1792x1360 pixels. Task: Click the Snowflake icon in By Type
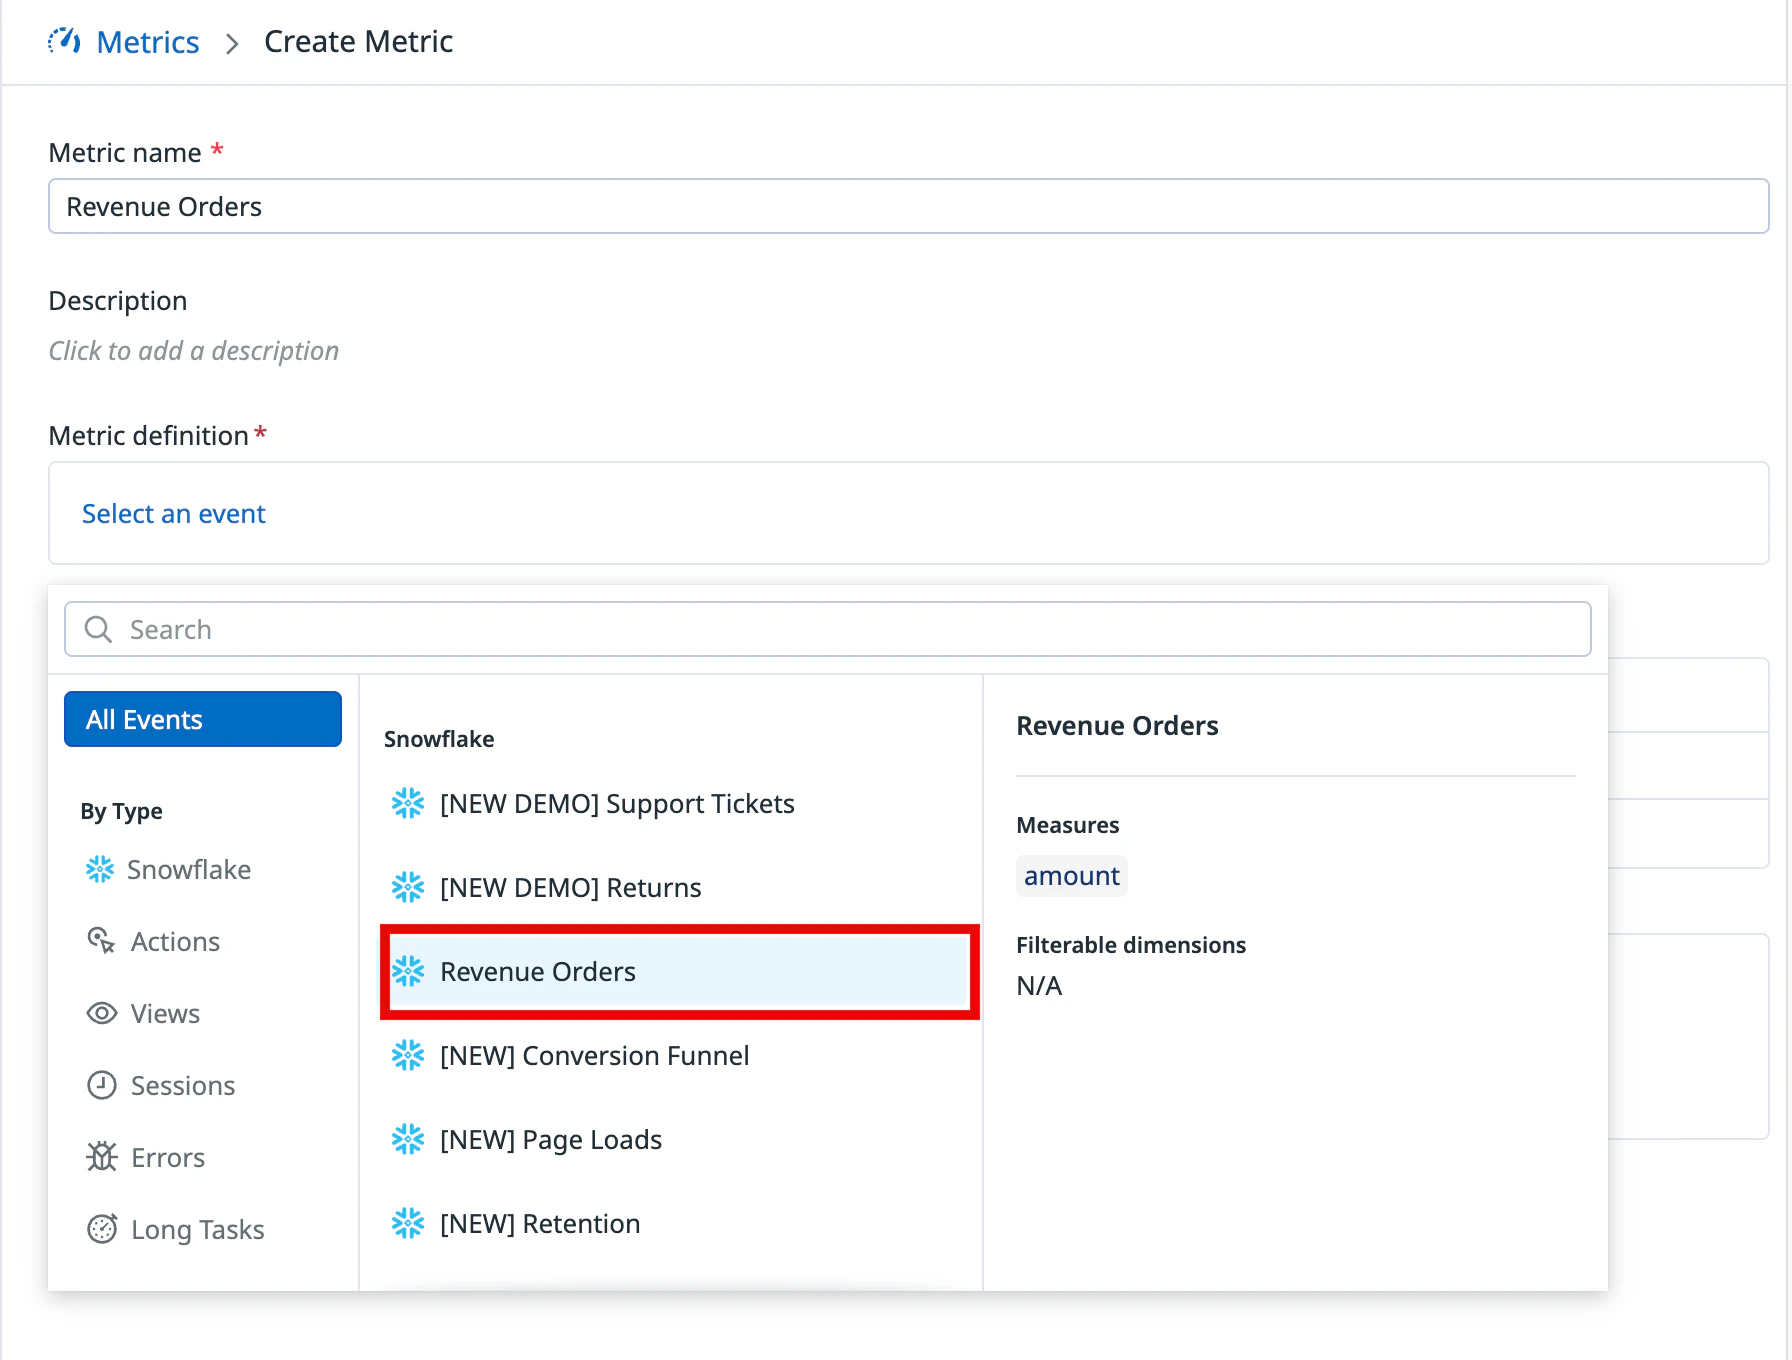click(100, 870)
